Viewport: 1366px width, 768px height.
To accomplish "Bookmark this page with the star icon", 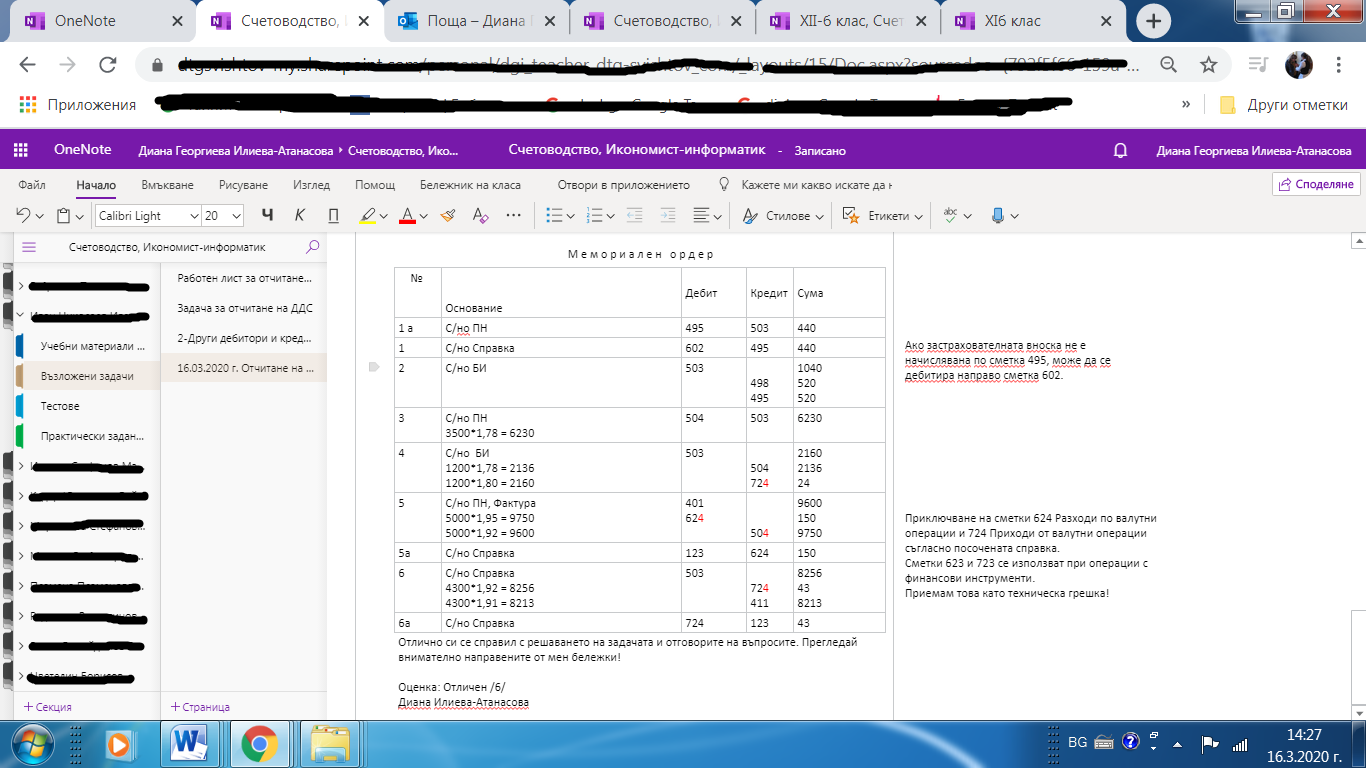I will 1208,65.
